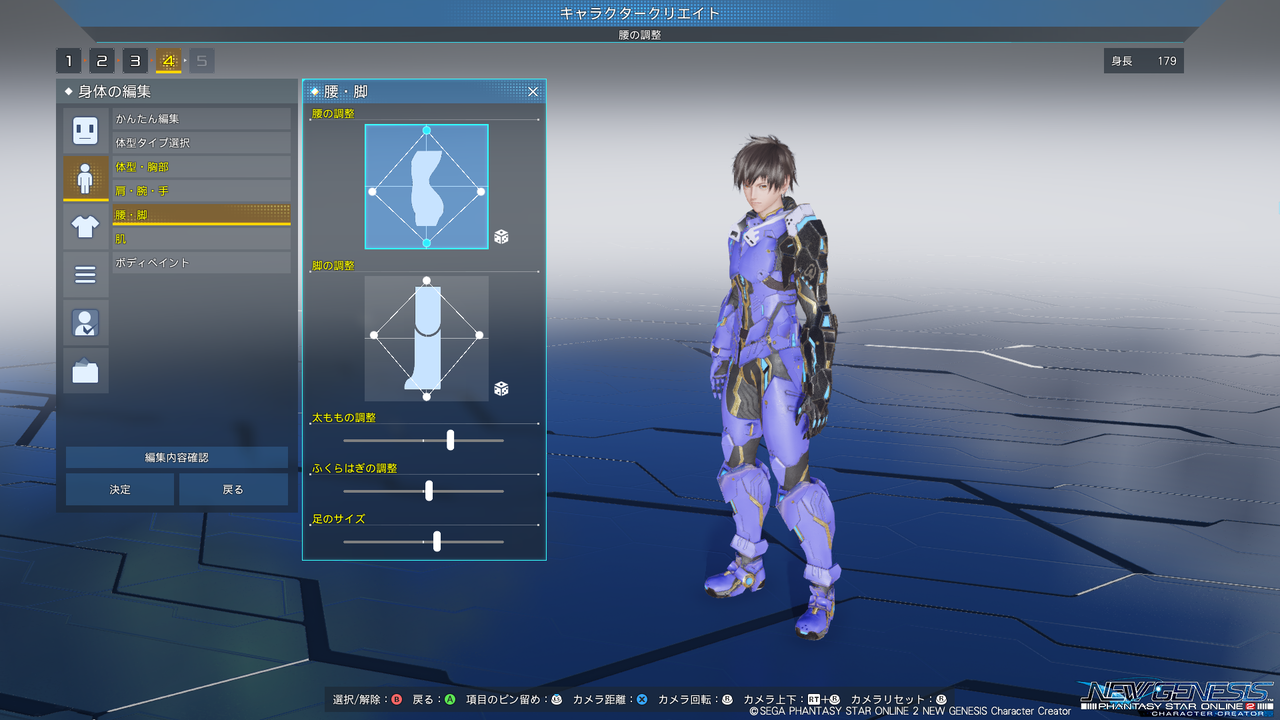Viewport: 1280px width, 720px height.
Task: Click the 項目のピン留め control hint
Action: click(514, 700)
